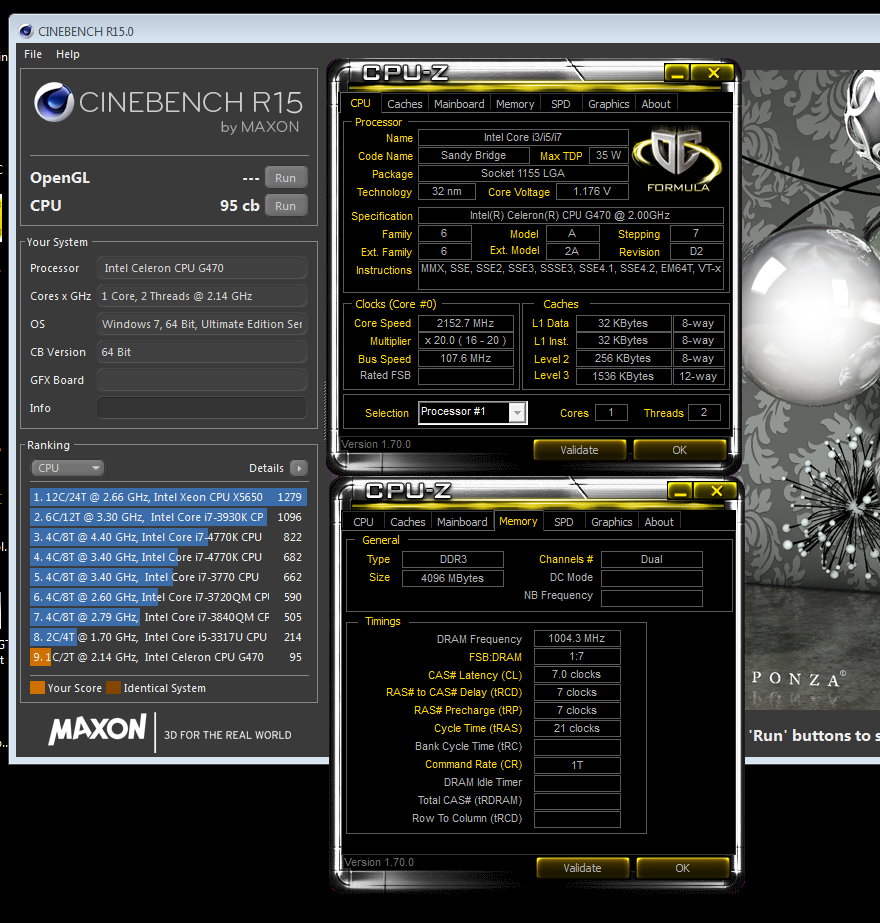Image resolution: width=880 pixels, height=923 pixels.
Task: Select ranking row Intel Celeron CPU G470
Action: click(168, 657)
